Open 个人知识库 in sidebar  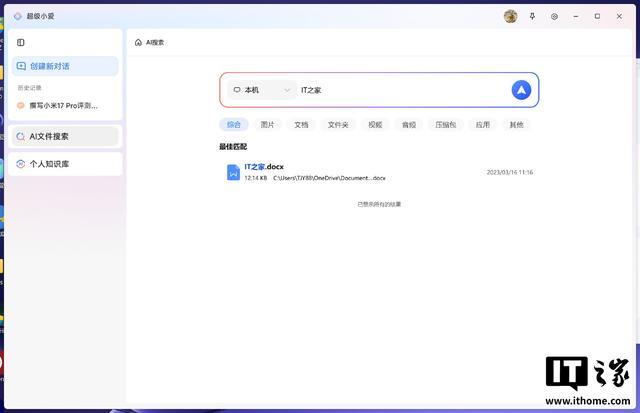click(65, 164)
